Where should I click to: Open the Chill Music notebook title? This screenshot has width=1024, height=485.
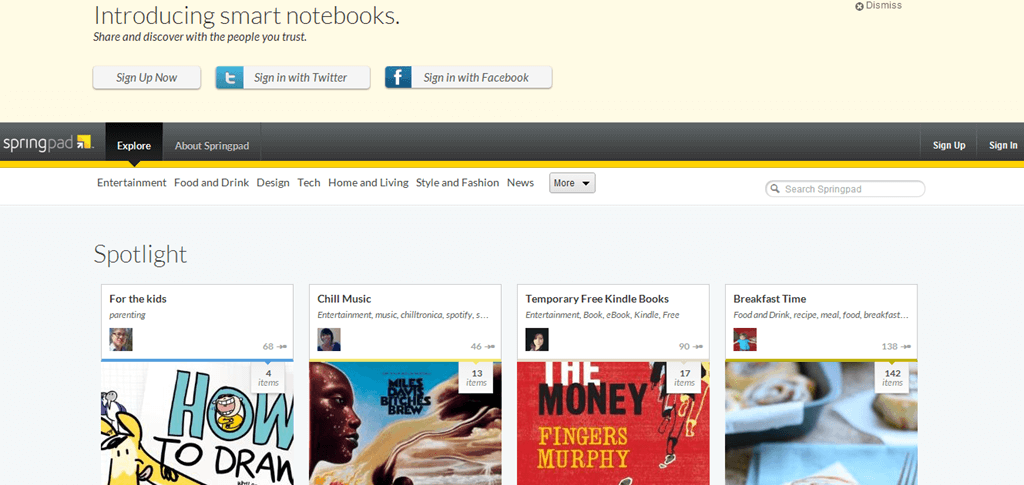[x=344, y=299]
